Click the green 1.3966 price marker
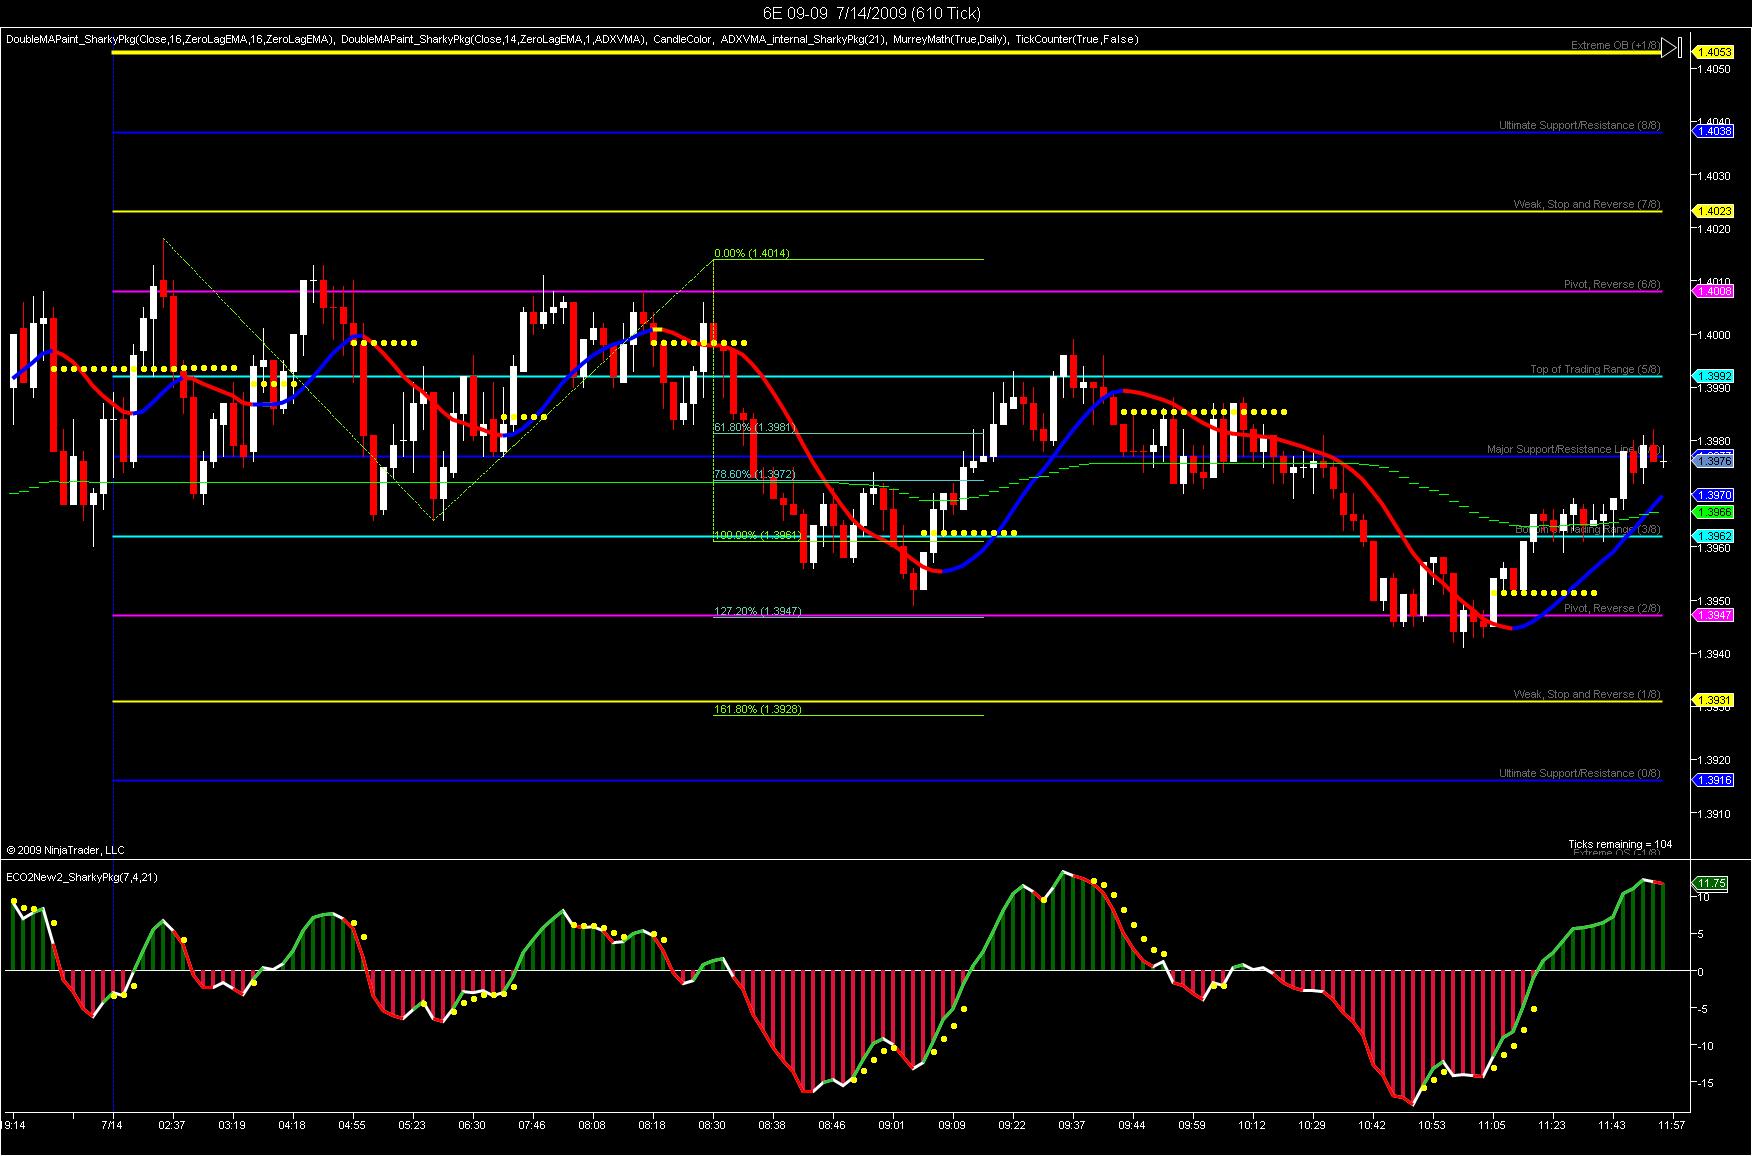Image resolution: width=1752 pixels, height=1156 pixels. [x=1712, y=512]
